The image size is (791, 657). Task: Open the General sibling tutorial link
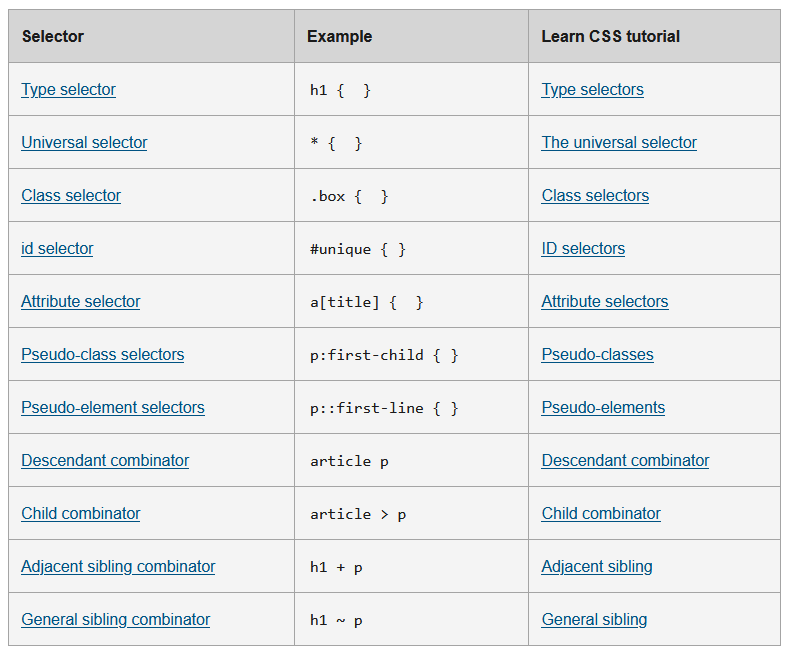click(595, 620)
